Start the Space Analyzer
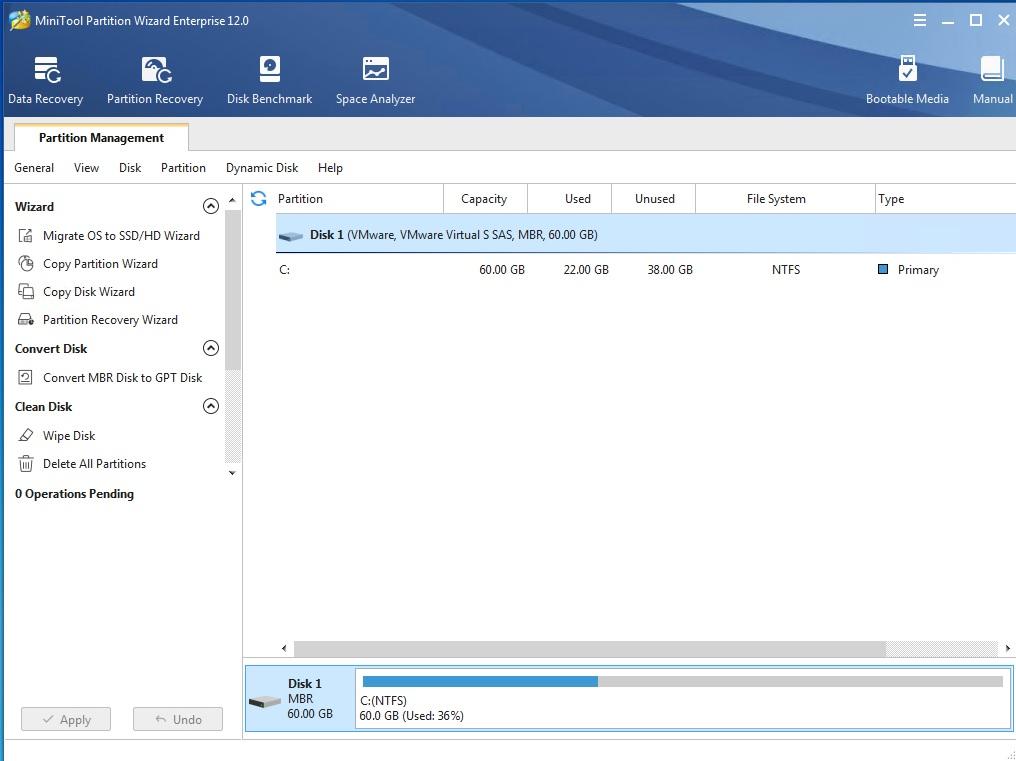Viewport: 1016px width, 761px height. pyautogui.click(x=375, y=80)
